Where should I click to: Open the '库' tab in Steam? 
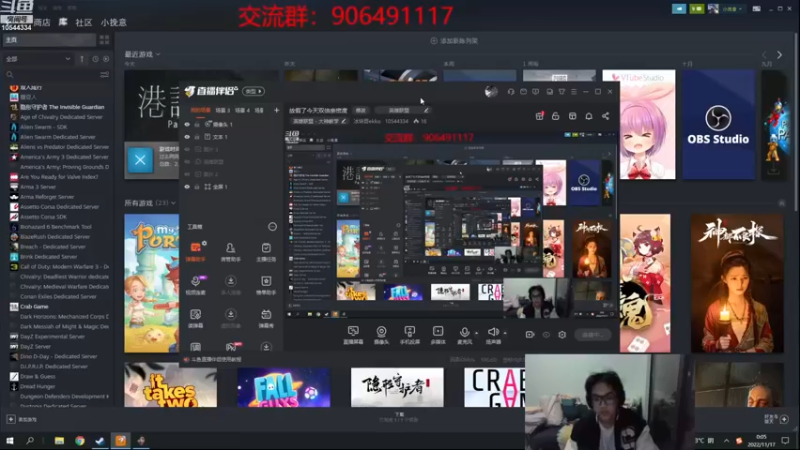point(63,22)
